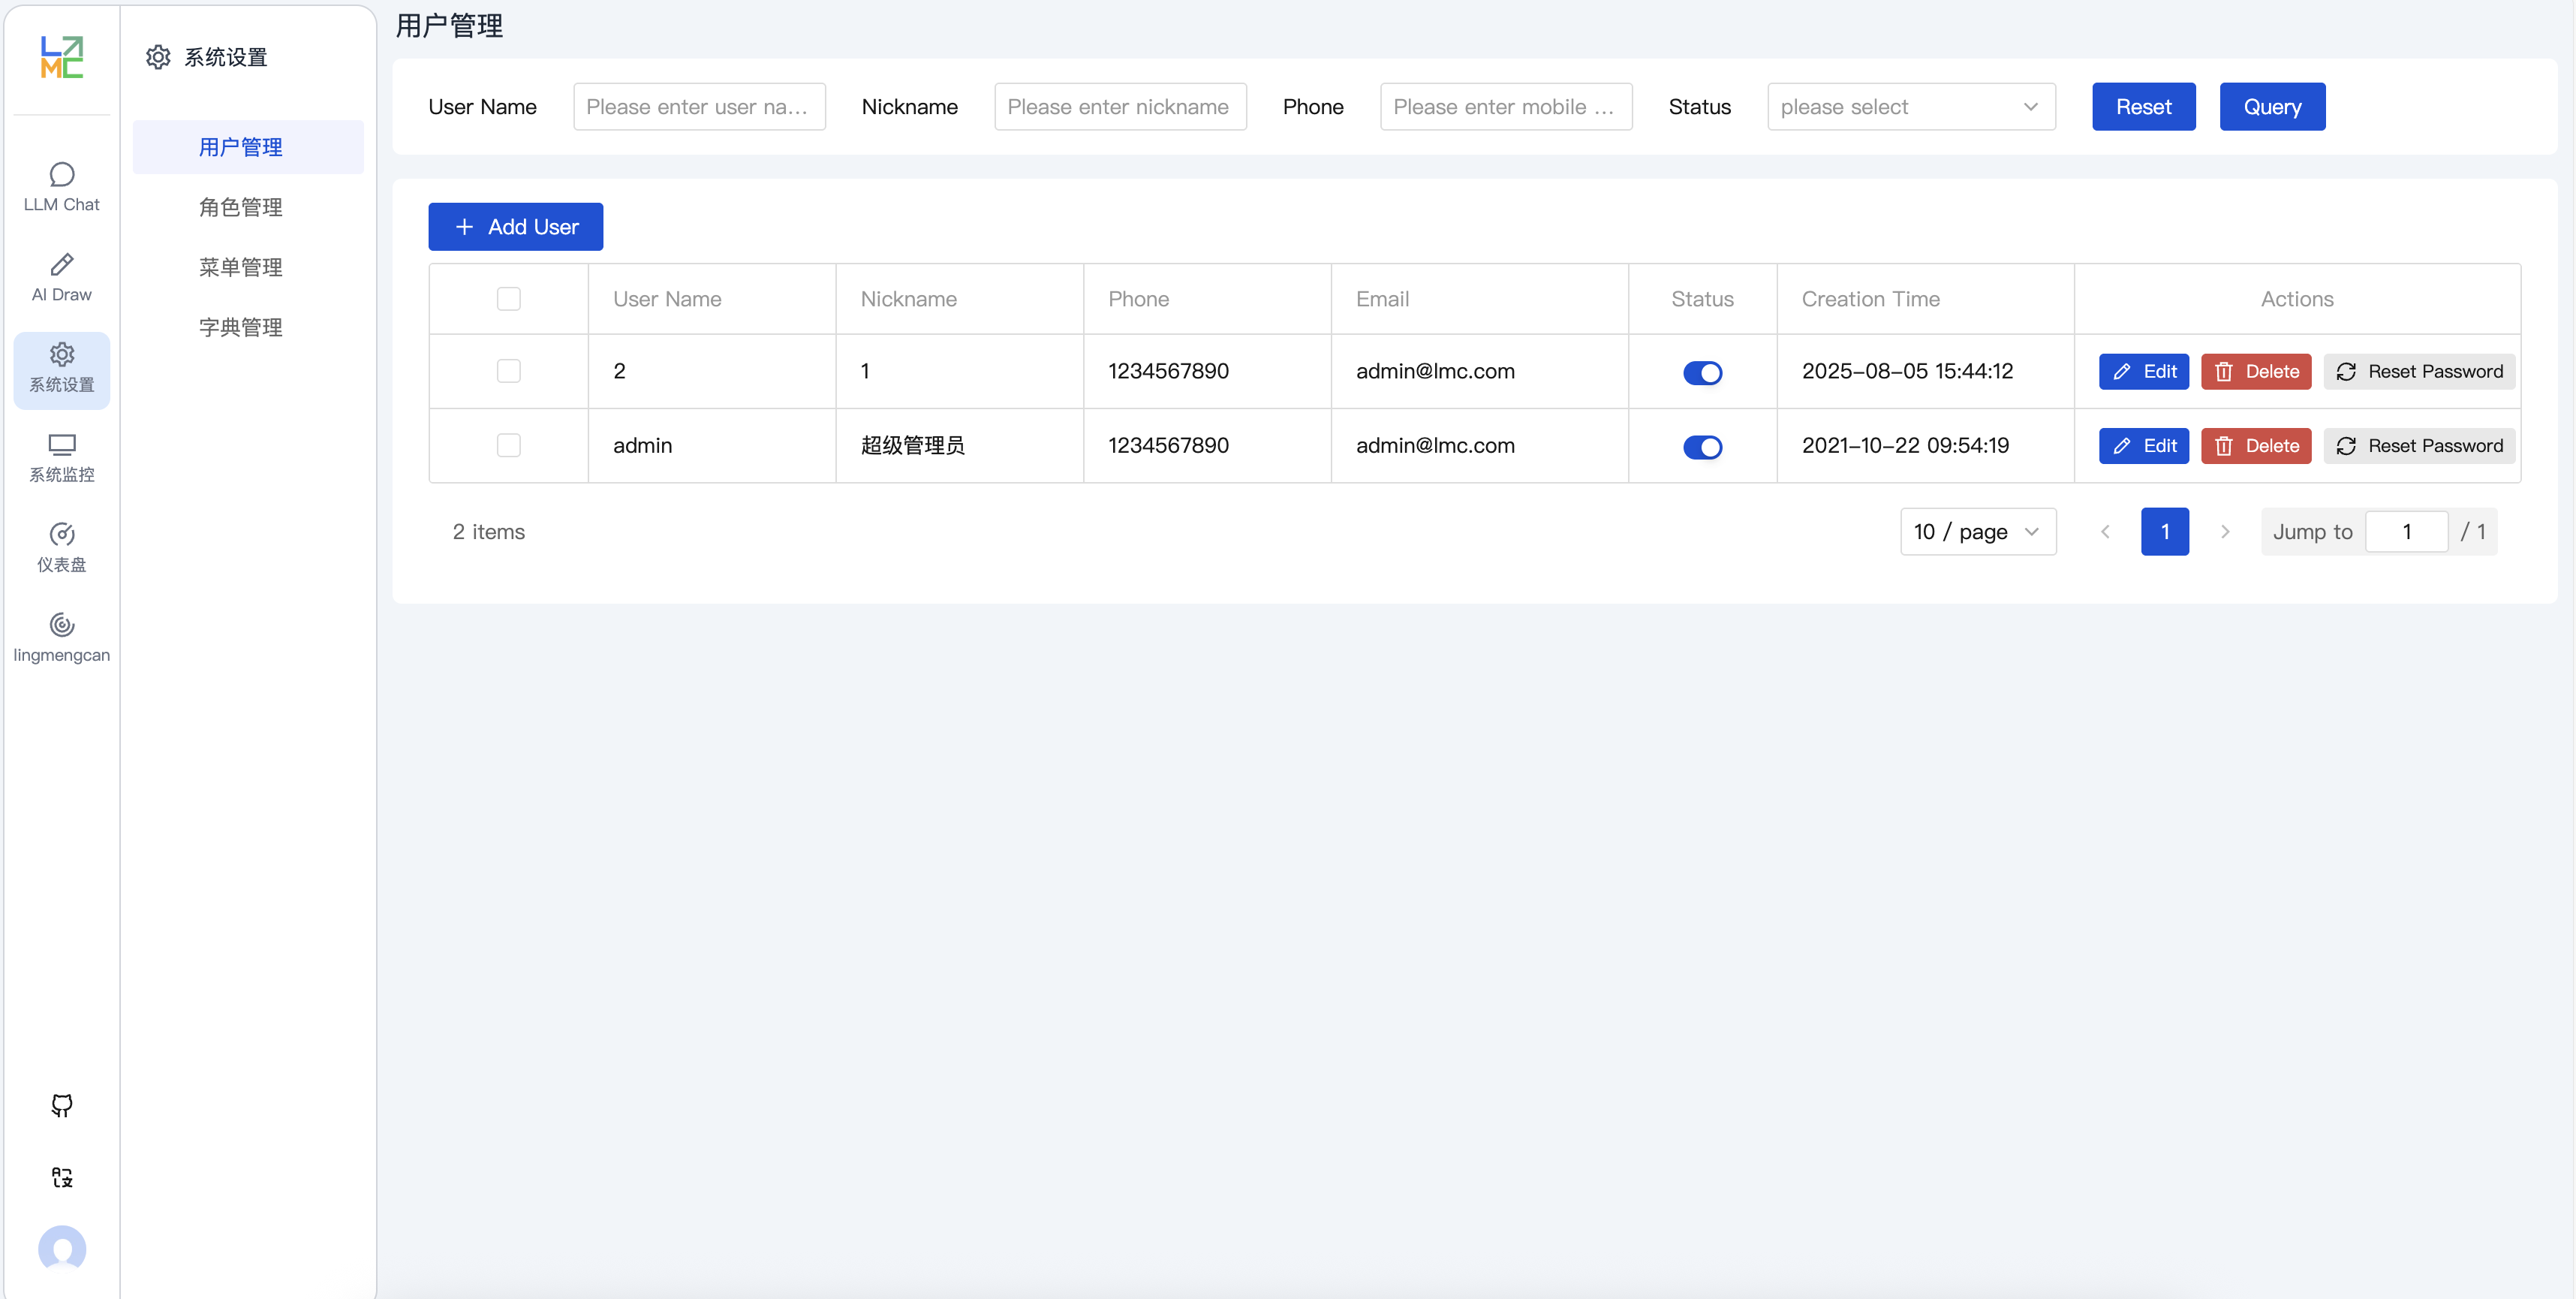Click the Query button
Screen dimensions: 2576x1299
tap(2272, 107)
